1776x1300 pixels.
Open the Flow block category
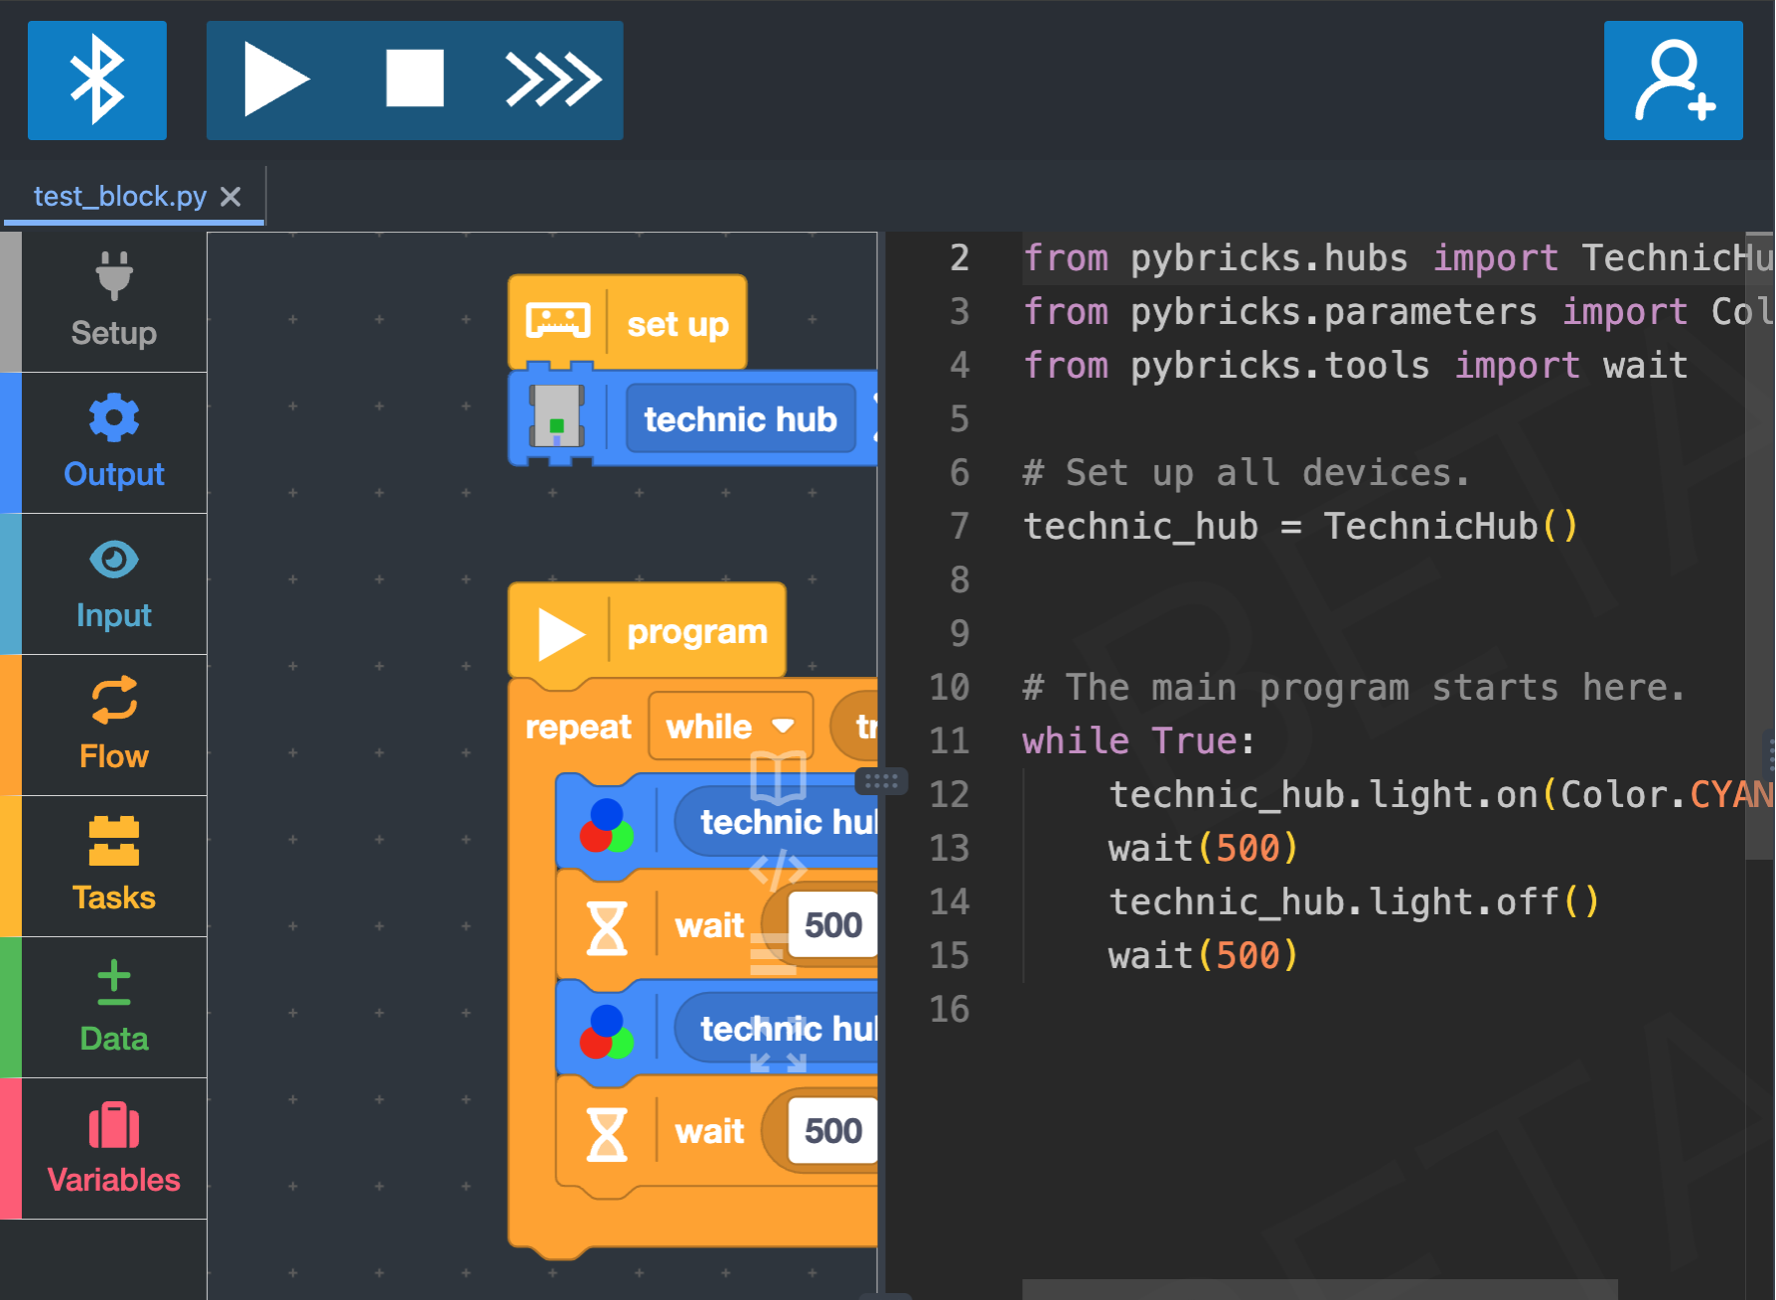(114, 725)
